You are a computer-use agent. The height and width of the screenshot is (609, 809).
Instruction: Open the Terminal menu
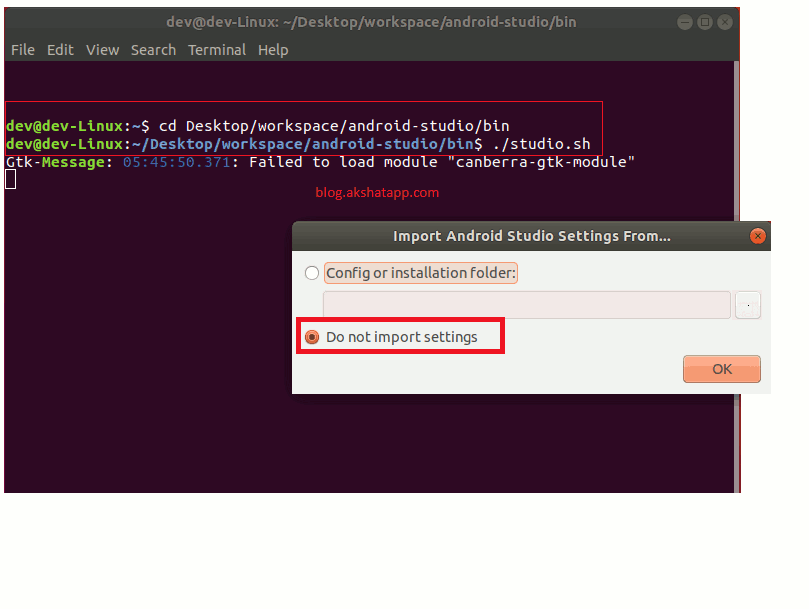point(217,49)
